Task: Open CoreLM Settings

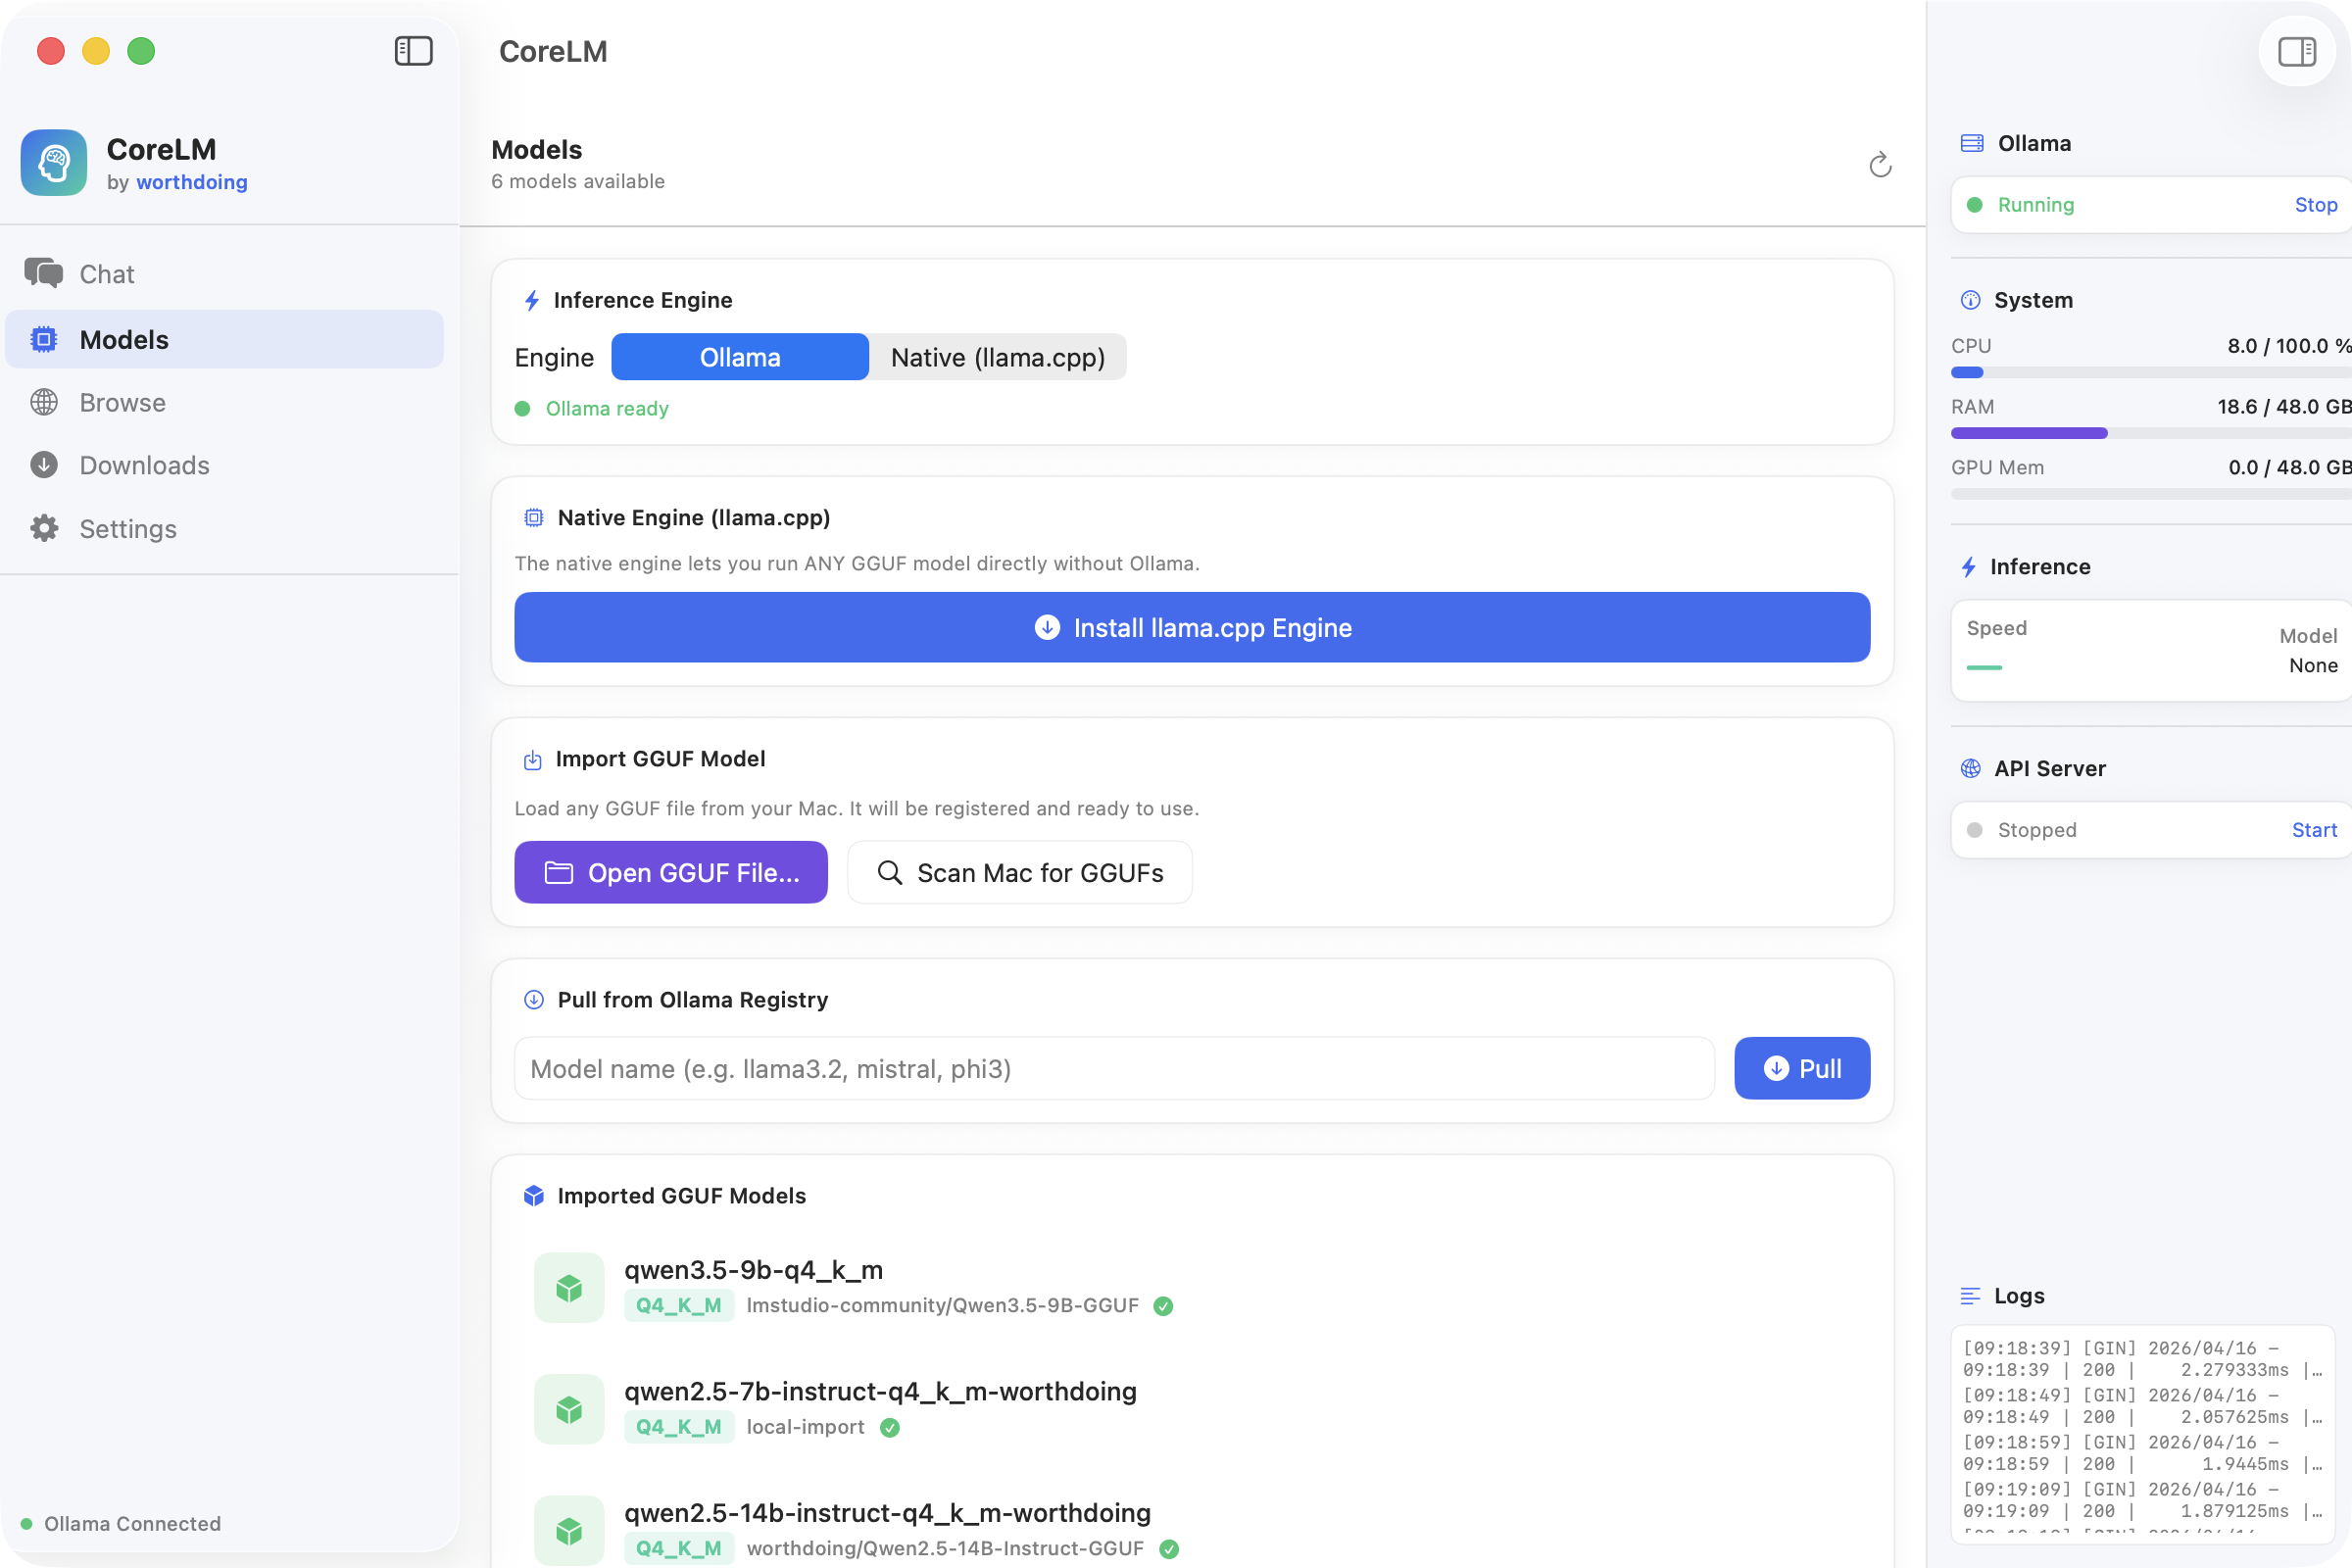Action: click(128, 528)
